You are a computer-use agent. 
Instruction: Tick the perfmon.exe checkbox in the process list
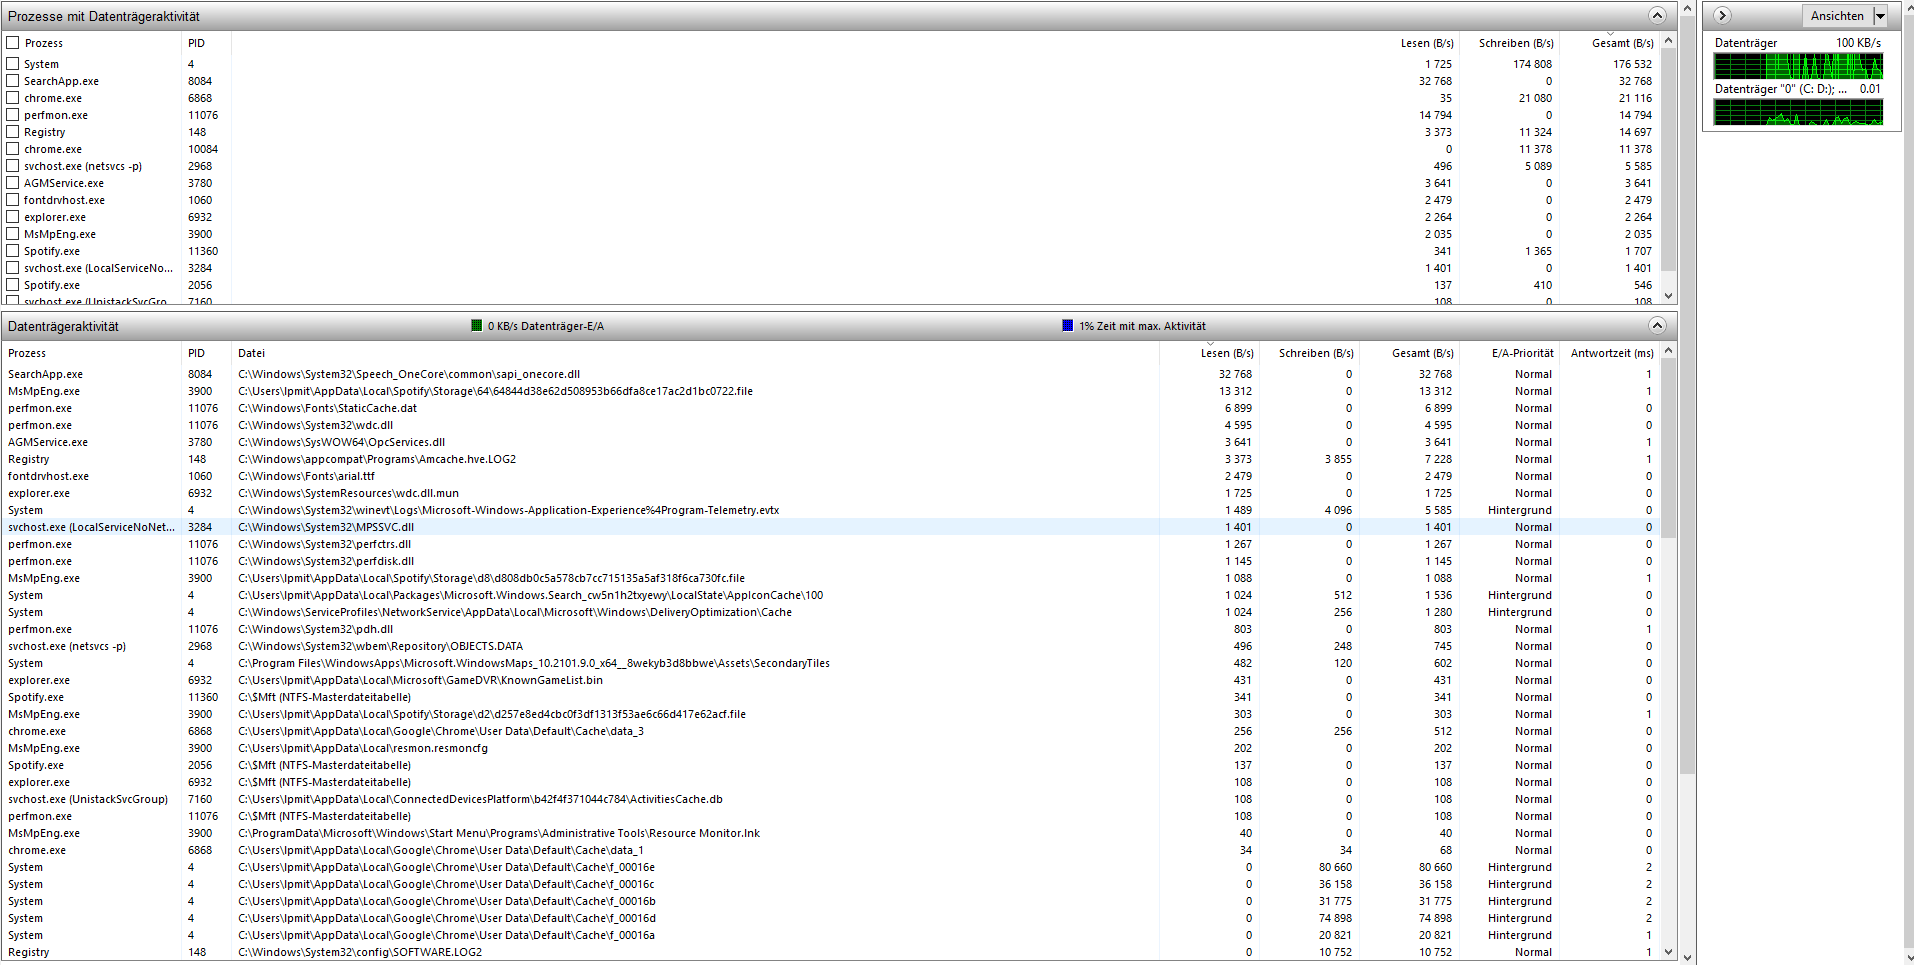(13, 115)
